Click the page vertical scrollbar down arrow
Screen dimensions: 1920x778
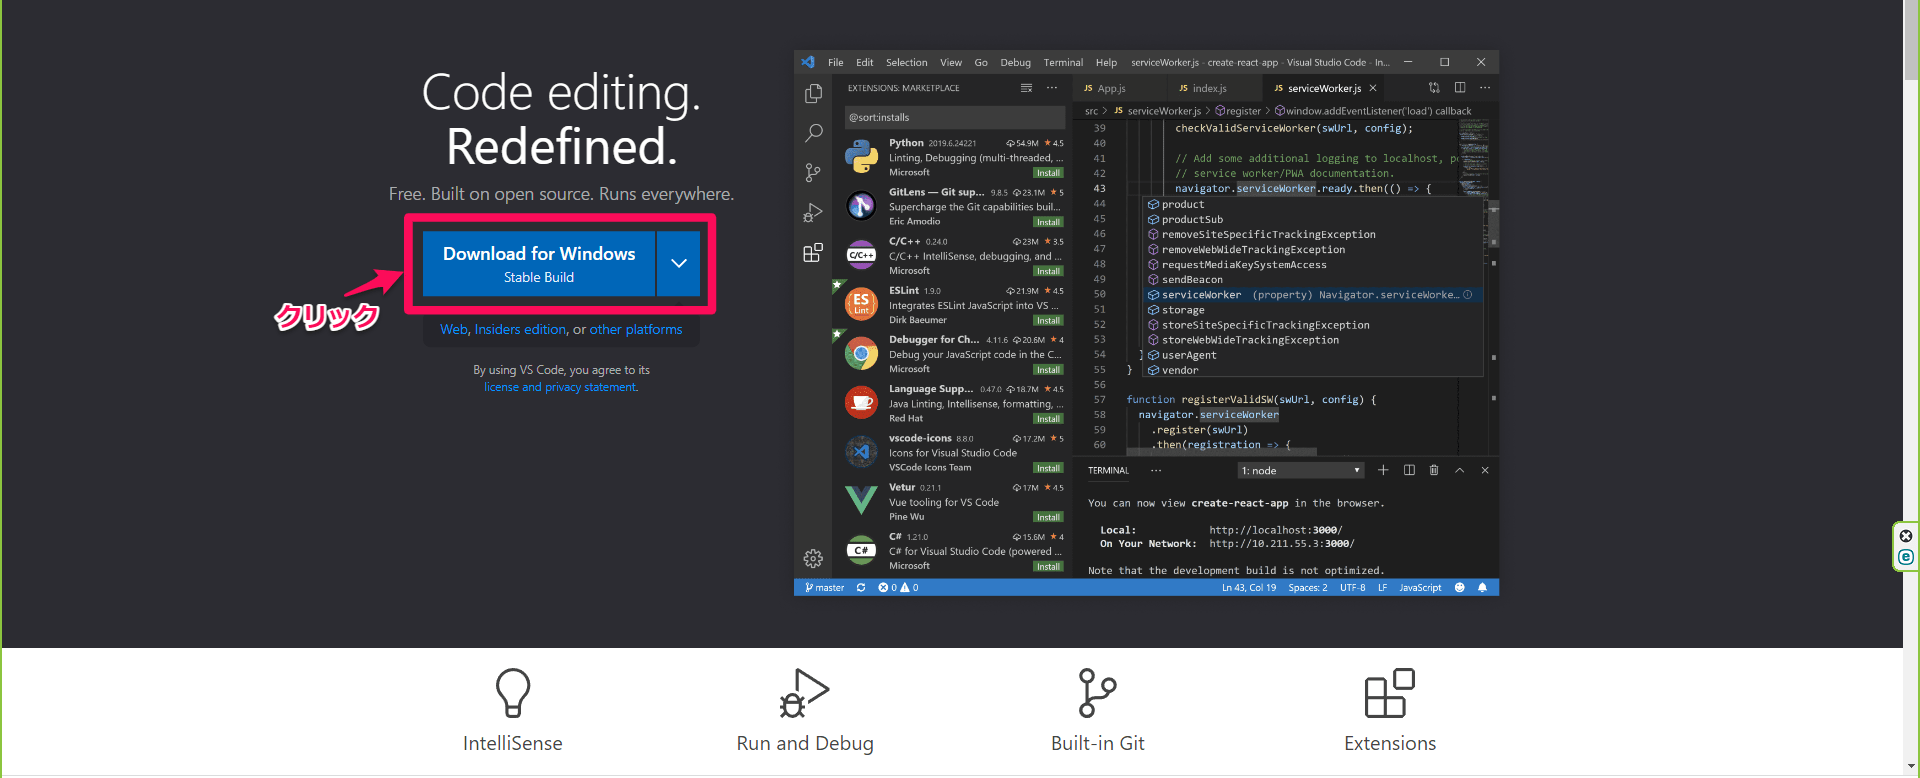(x=1911, y=767)
